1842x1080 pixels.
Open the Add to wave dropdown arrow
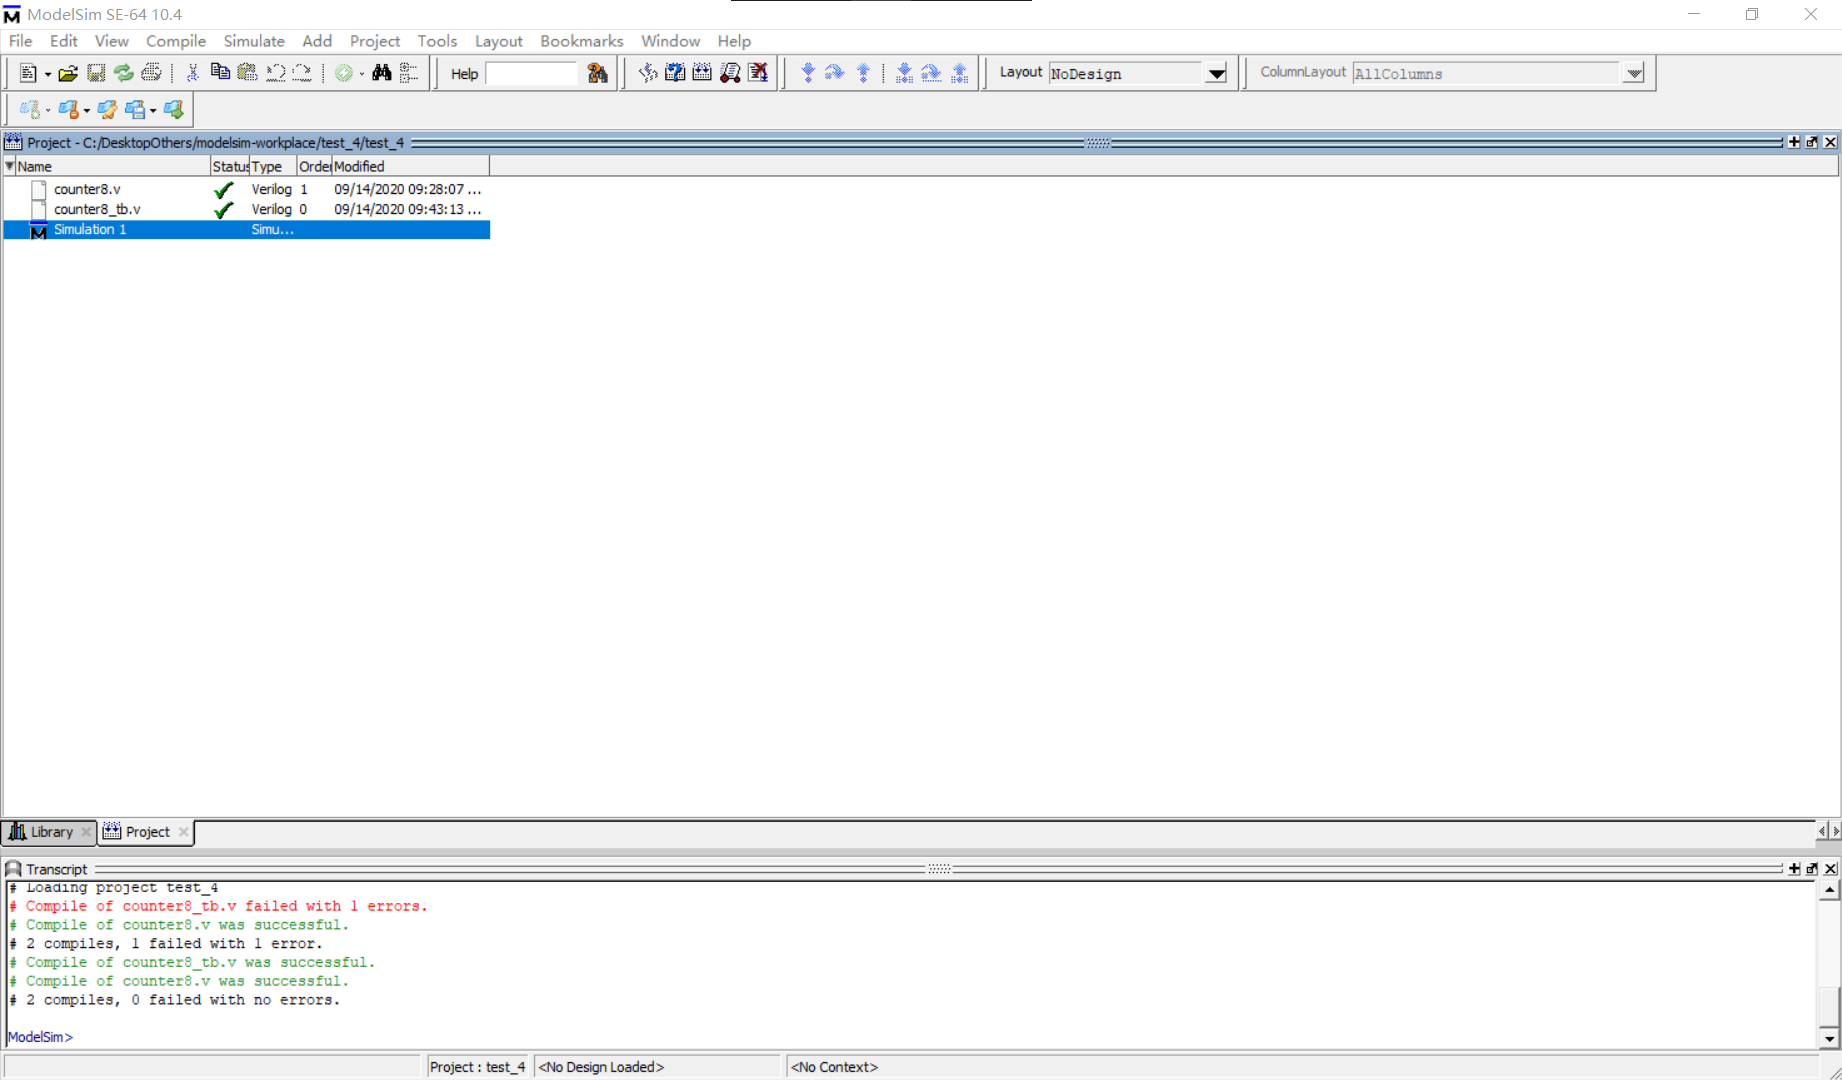[362, 74]
